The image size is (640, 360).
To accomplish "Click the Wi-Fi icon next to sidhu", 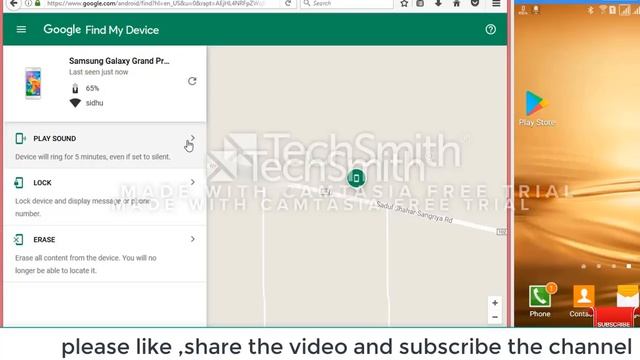I will tap(75, 103).
